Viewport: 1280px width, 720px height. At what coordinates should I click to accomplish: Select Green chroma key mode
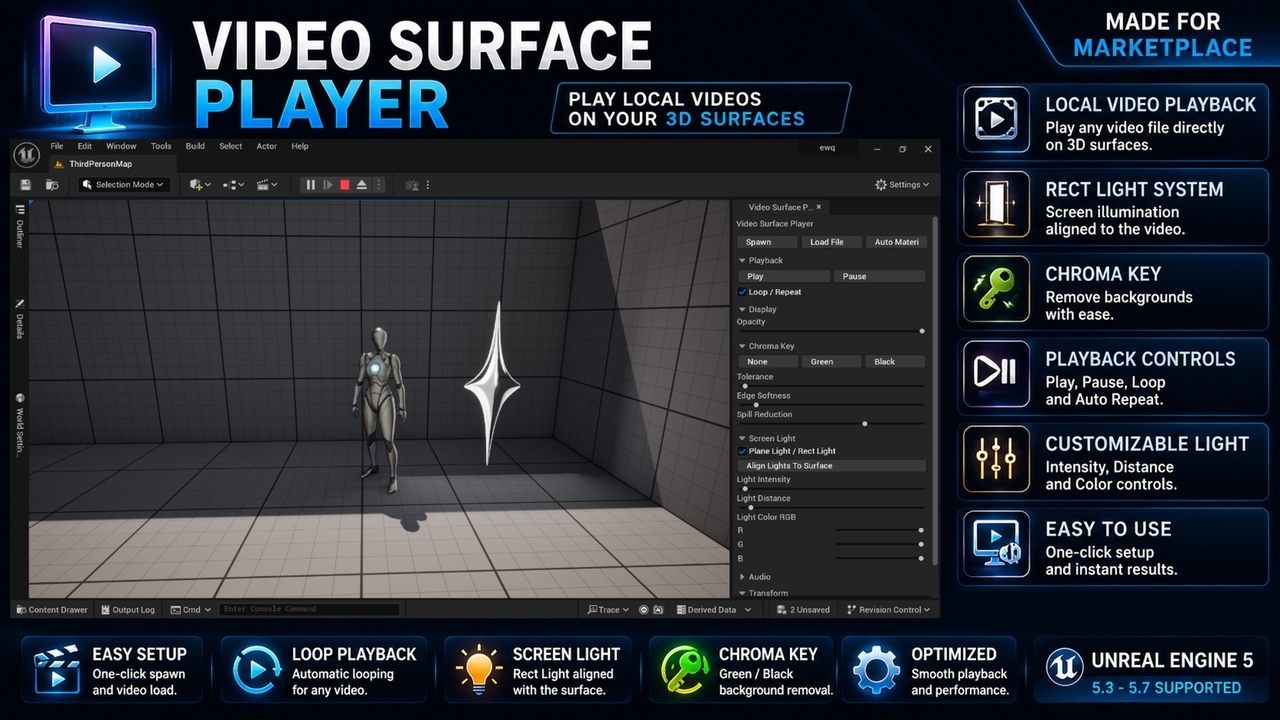click(831, 362)
